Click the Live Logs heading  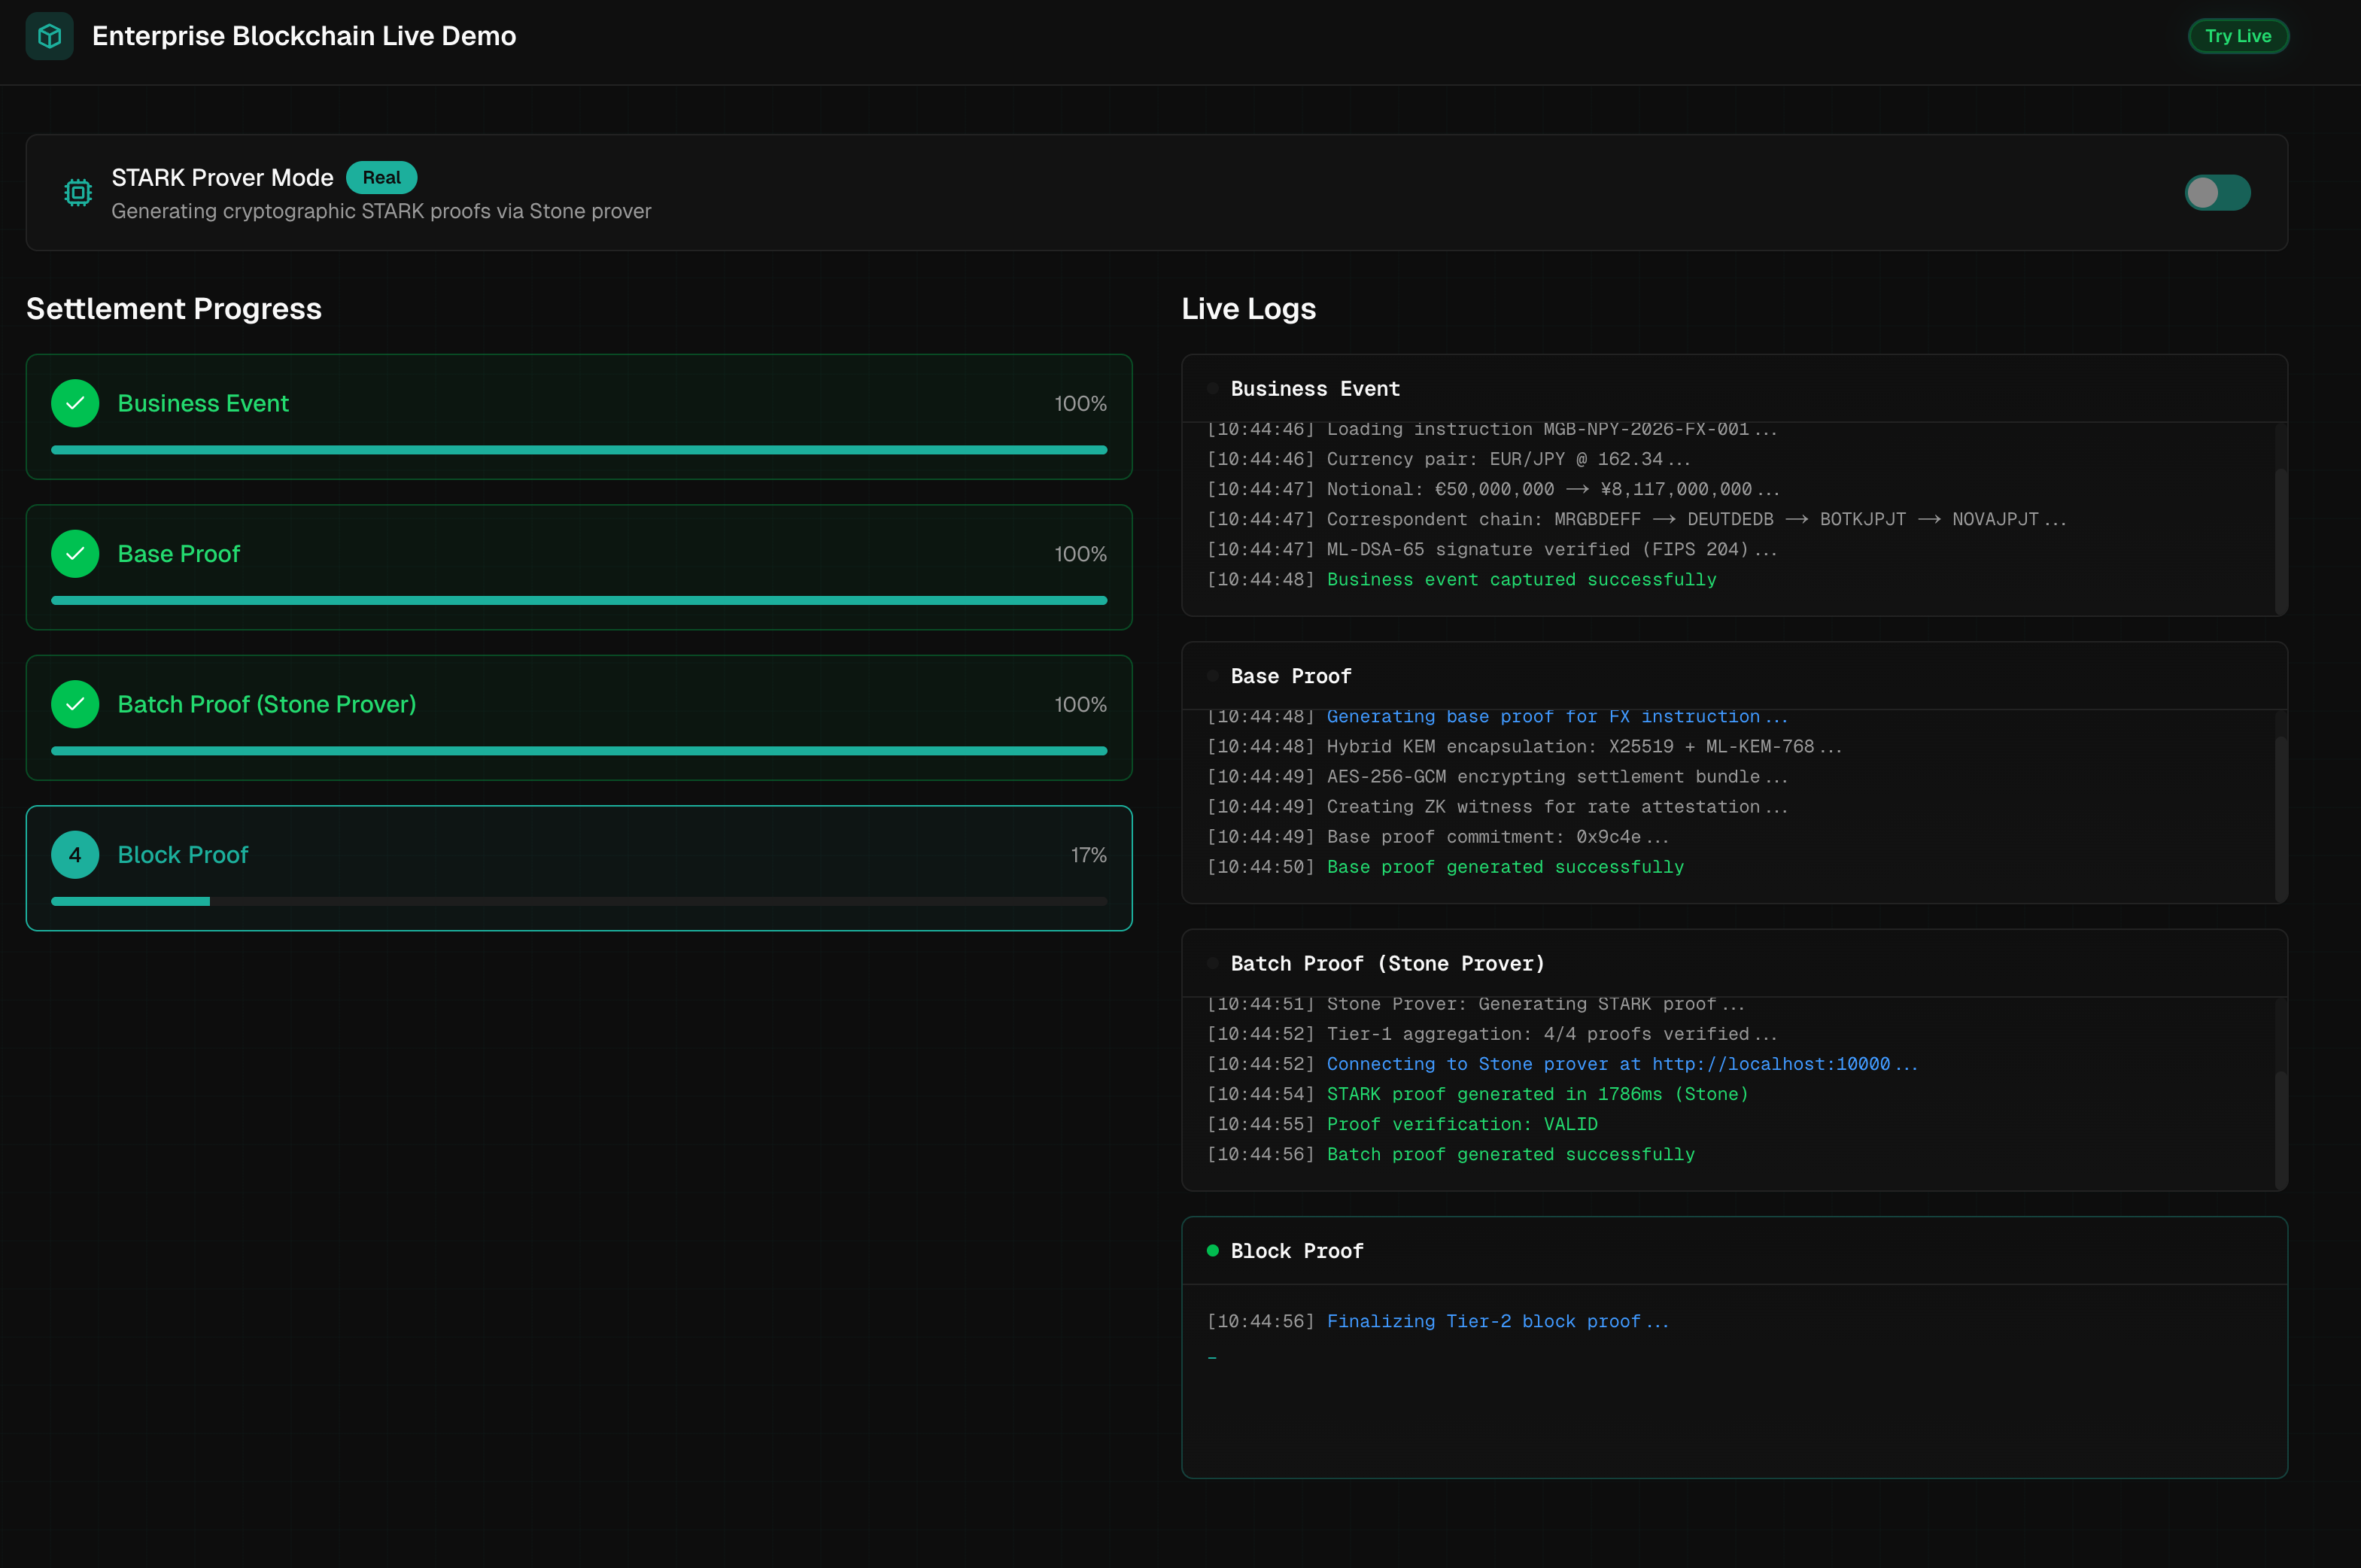tap(1248, 308)
